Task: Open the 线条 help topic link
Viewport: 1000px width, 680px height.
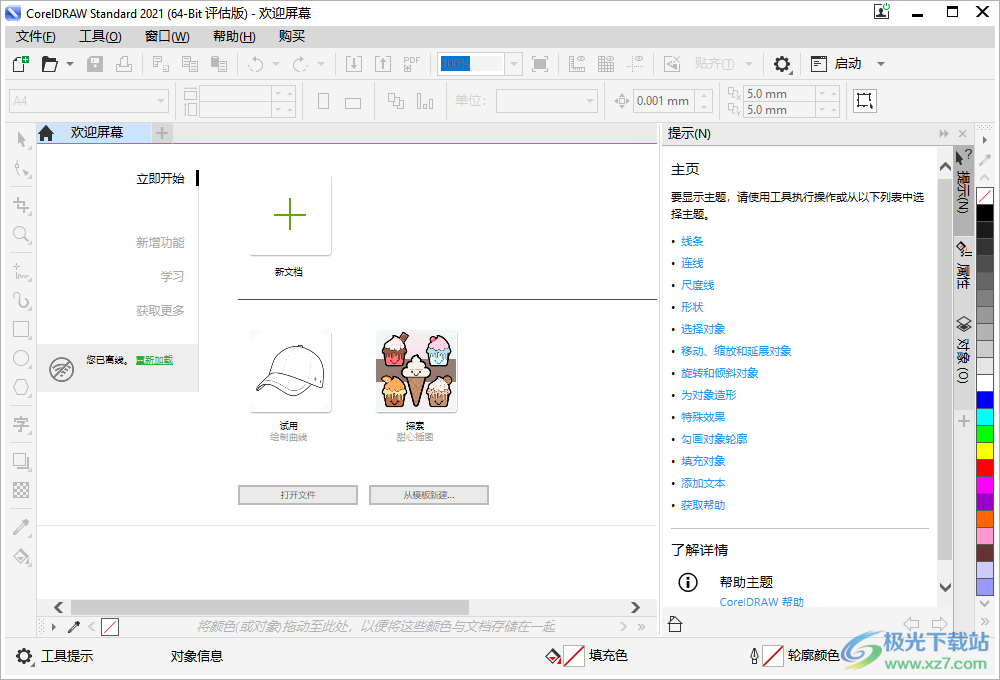Action: point(692,241)
